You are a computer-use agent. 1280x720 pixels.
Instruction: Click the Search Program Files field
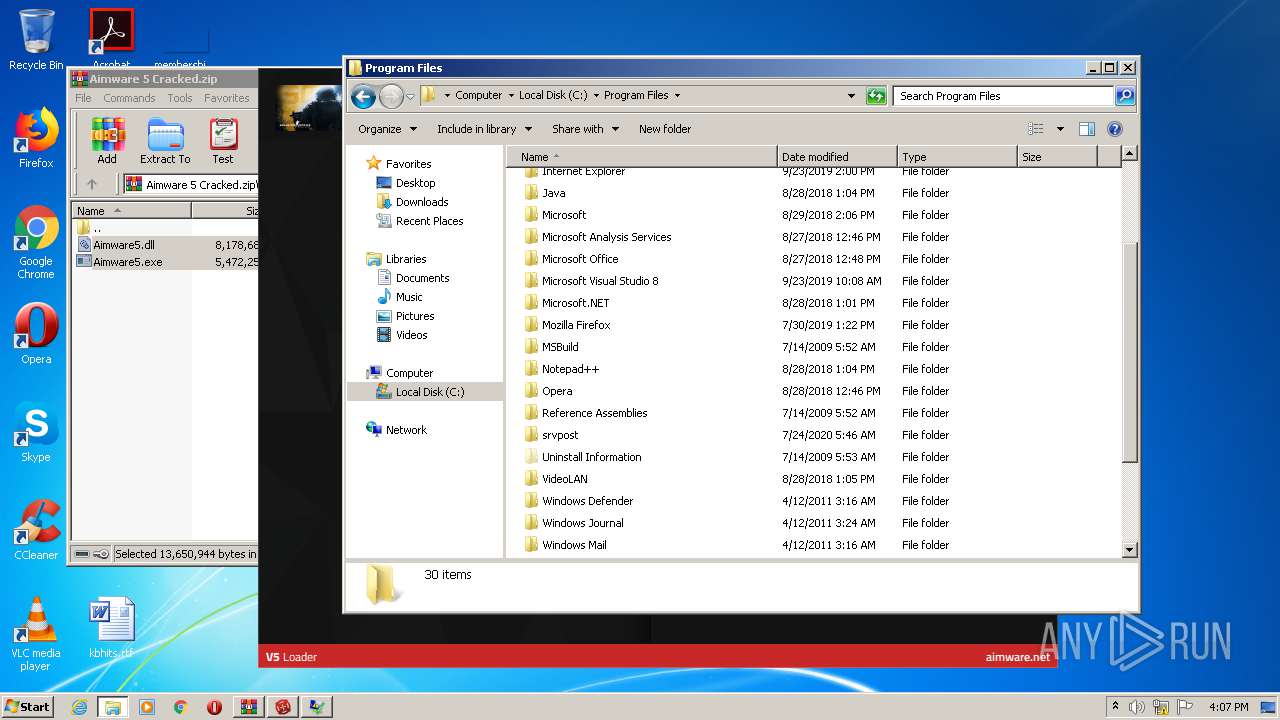pyautogui.click(x=1003, y=96)
